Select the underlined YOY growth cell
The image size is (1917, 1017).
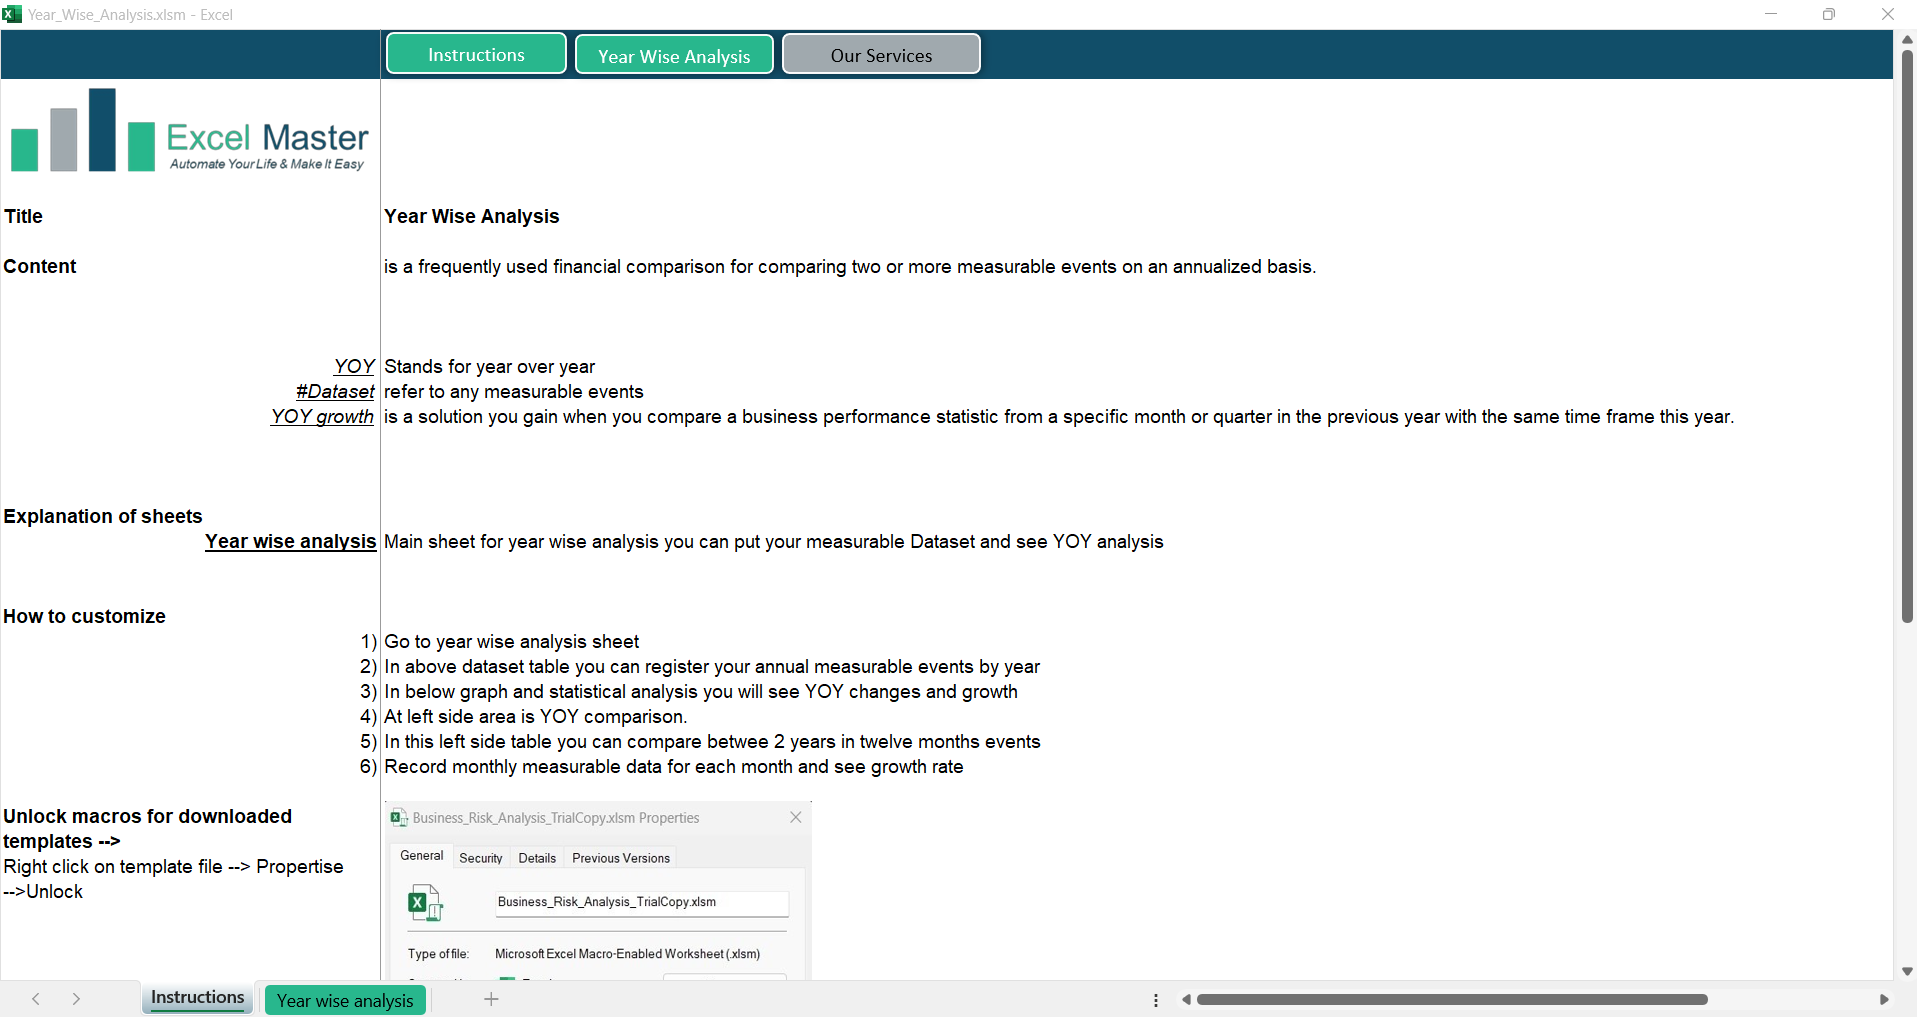[322, 416]
